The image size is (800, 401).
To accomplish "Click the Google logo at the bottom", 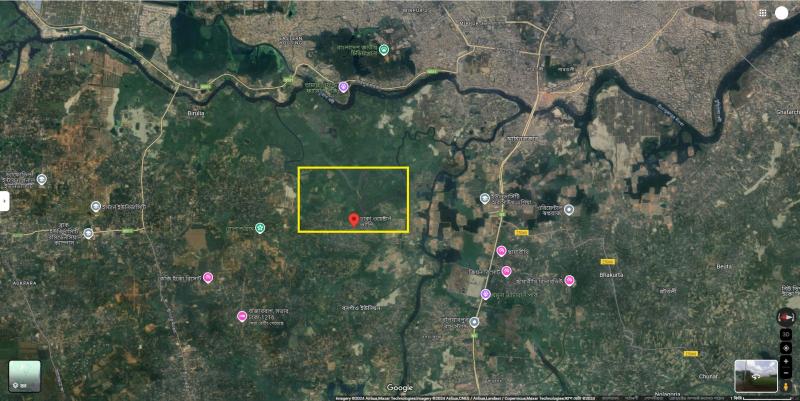I will 399,388.
